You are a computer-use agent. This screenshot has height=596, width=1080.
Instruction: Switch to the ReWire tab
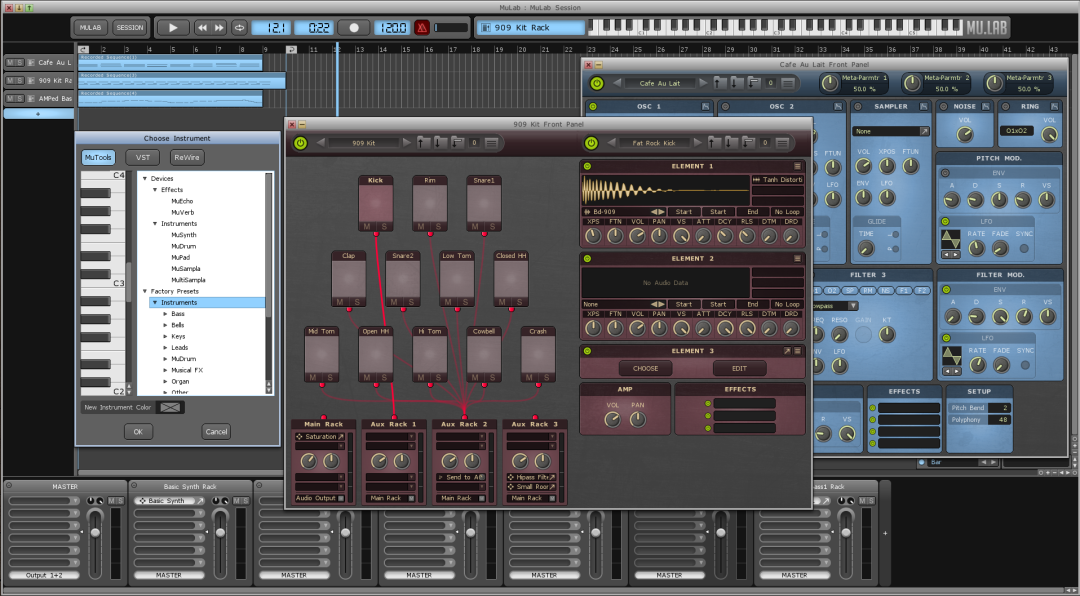click(187, 157)
